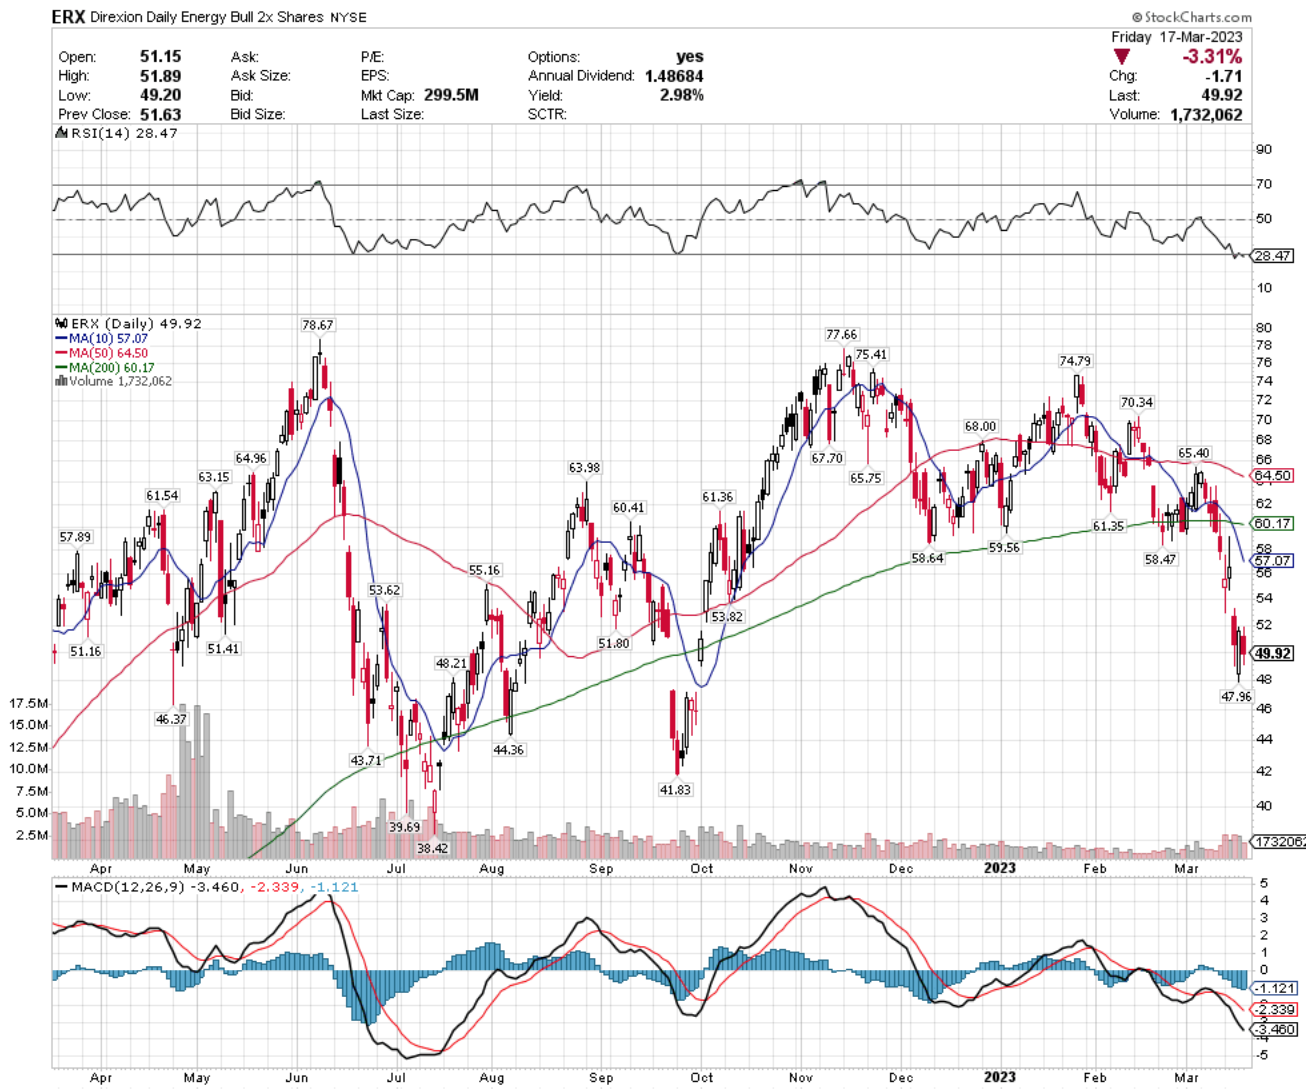Click the 59.56 price label
1314x1090 pixels.
(1004, 547)
